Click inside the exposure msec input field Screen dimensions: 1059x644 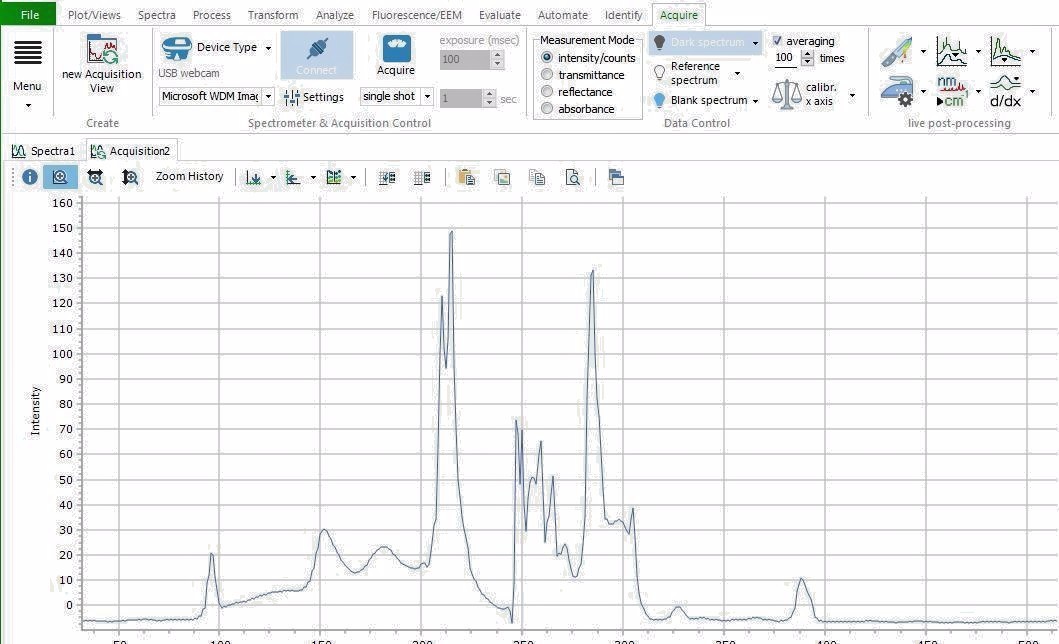[462, 59]
